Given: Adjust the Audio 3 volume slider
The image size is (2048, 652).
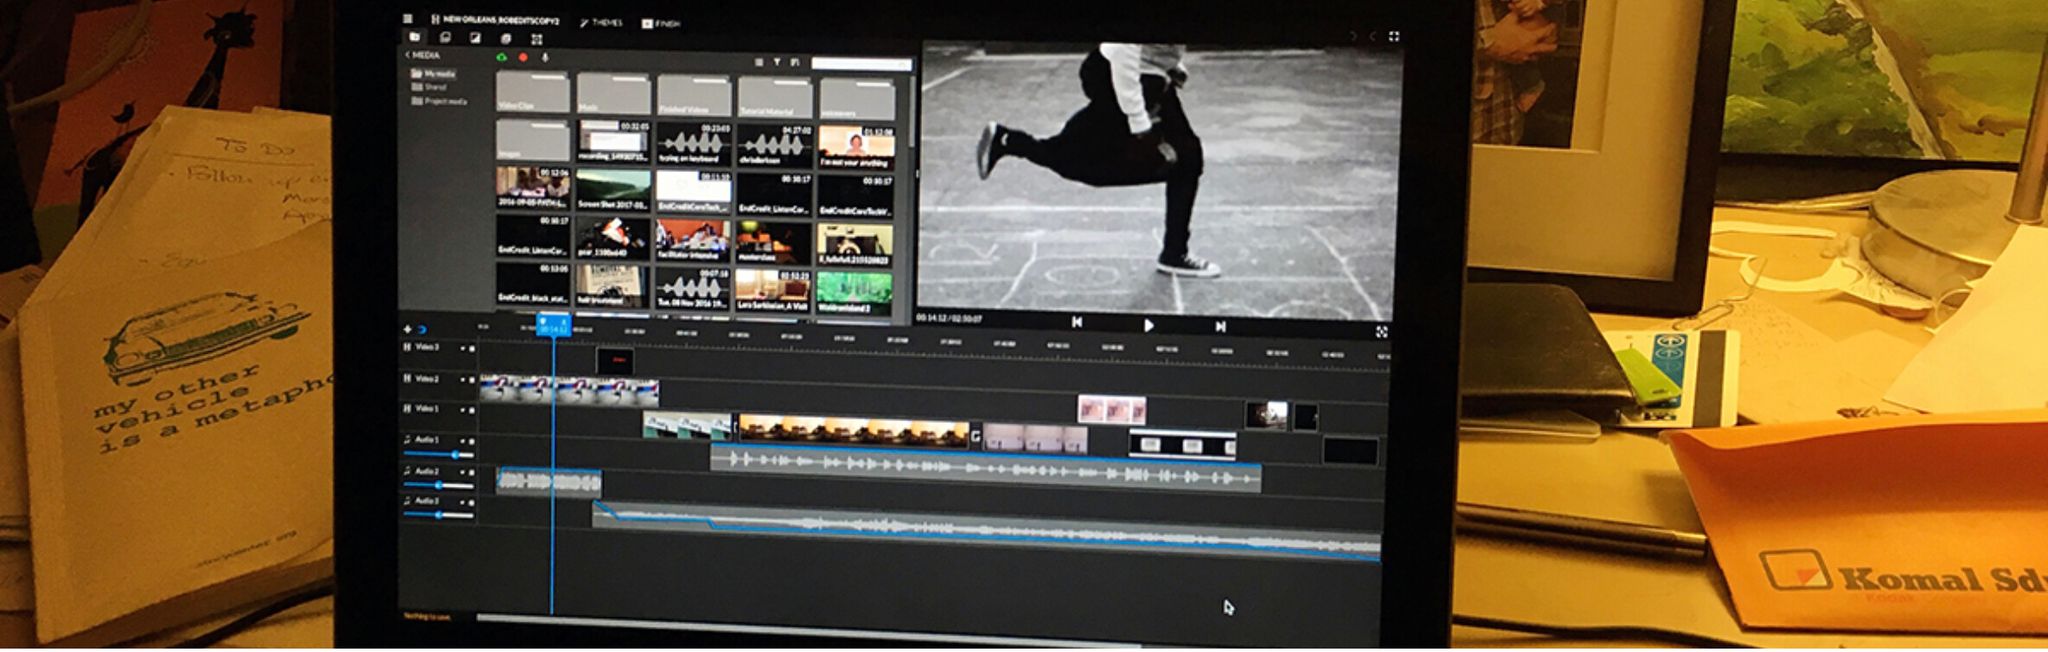Looking at the screenshot, I should [438, 515].
